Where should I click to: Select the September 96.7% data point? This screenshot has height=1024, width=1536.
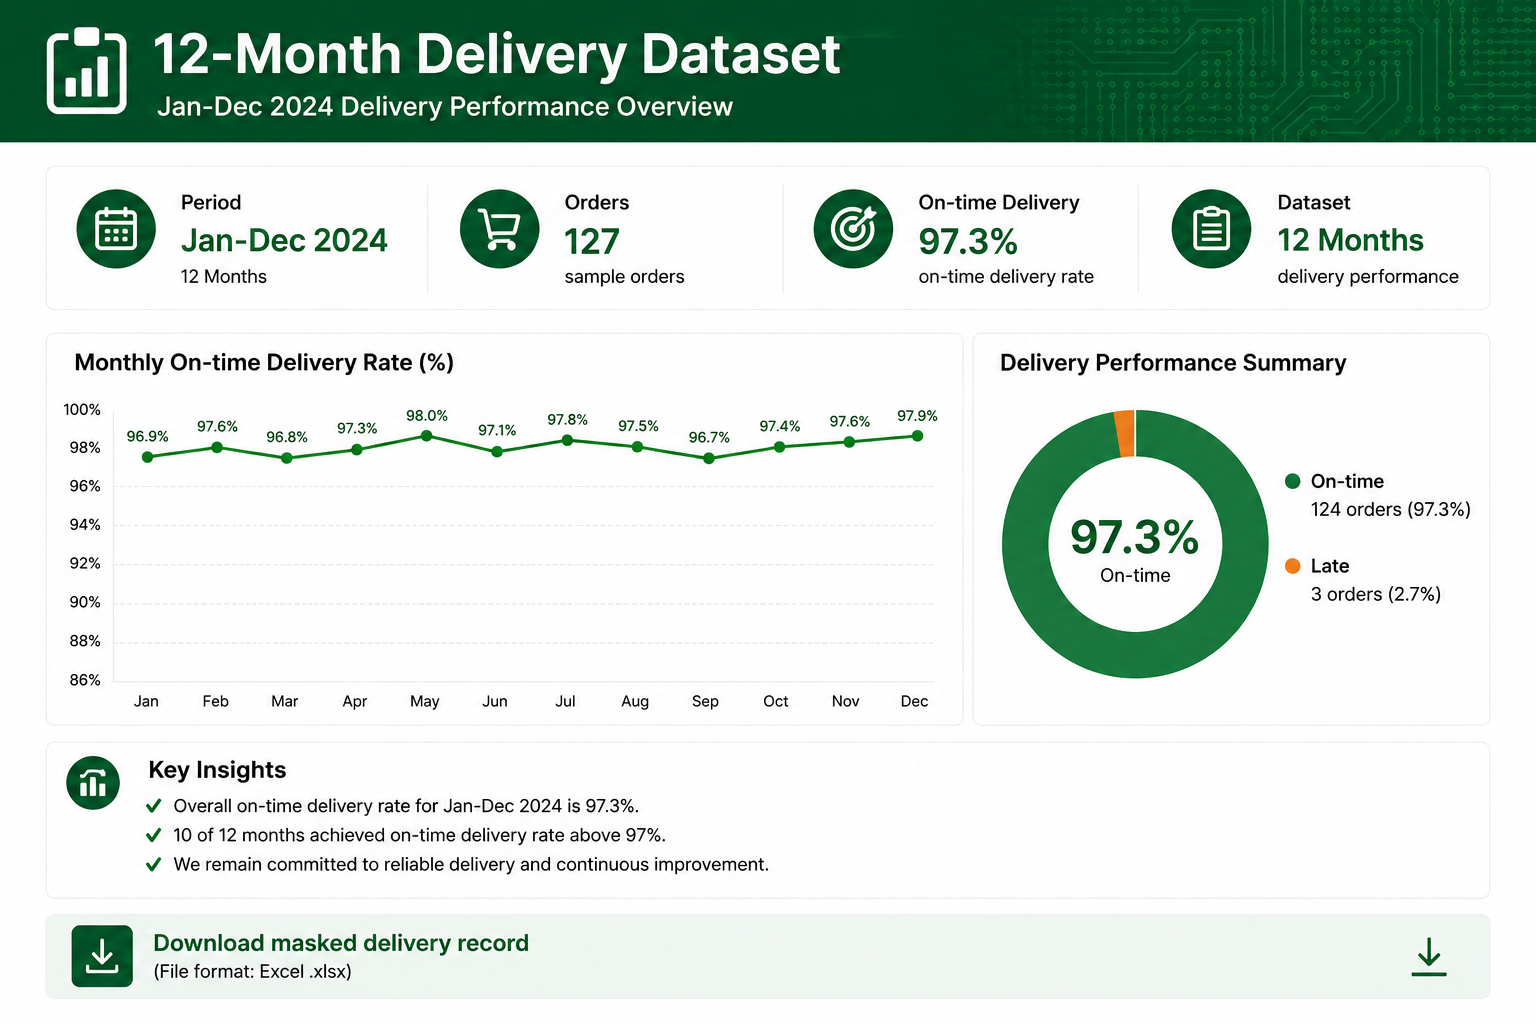[709, 458]
